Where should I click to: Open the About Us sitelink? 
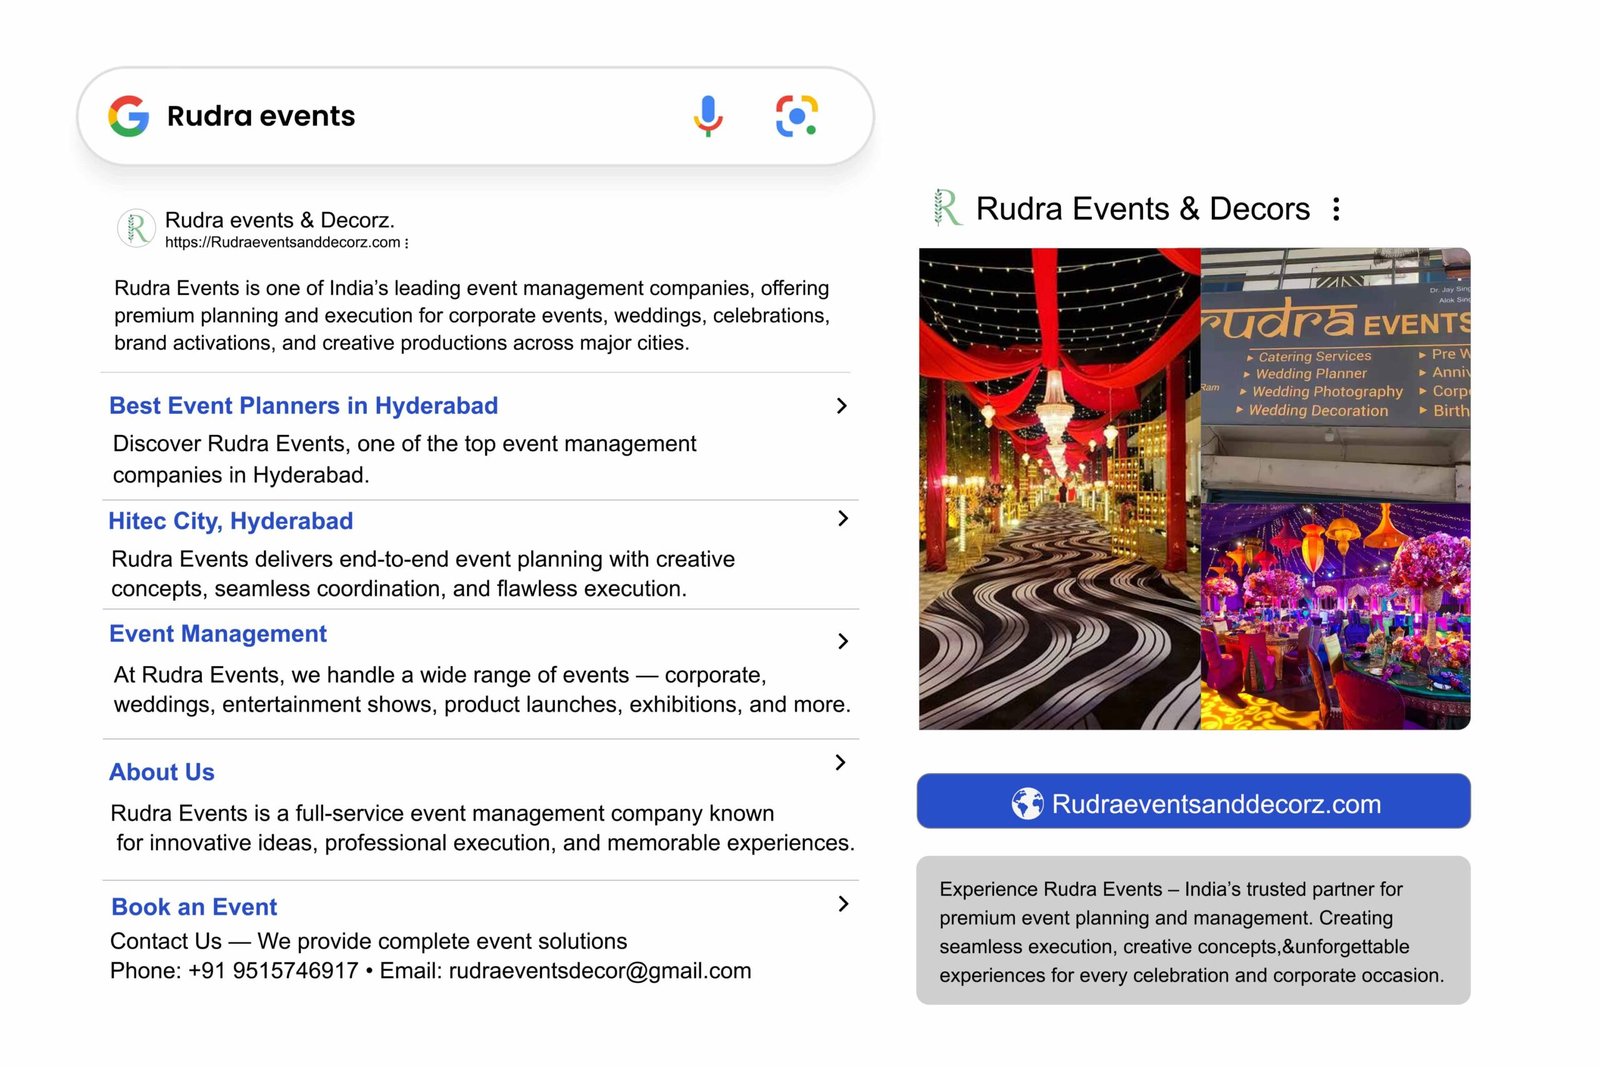(162, 772)
